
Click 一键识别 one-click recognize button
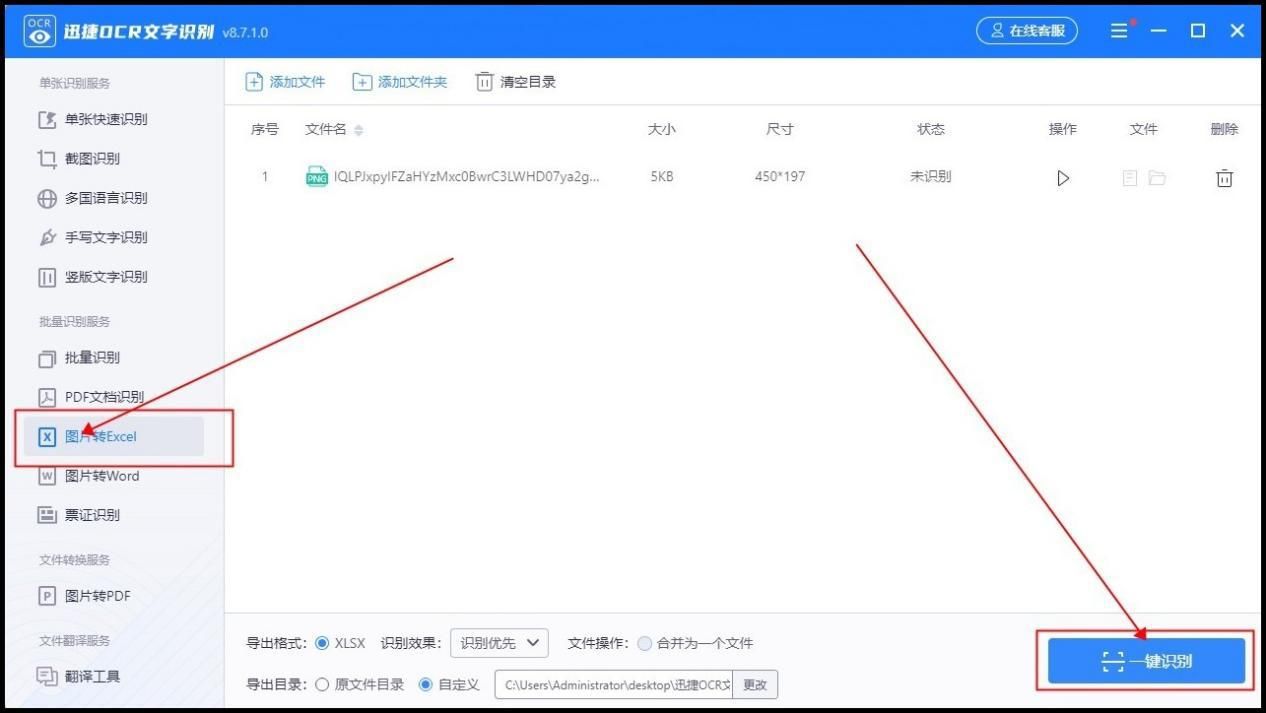pyautogui.click(x=1146, y=661)
